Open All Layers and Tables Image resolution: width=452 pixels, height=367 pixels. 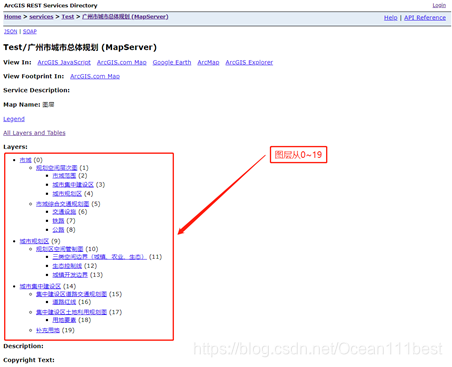coord(34,133)
